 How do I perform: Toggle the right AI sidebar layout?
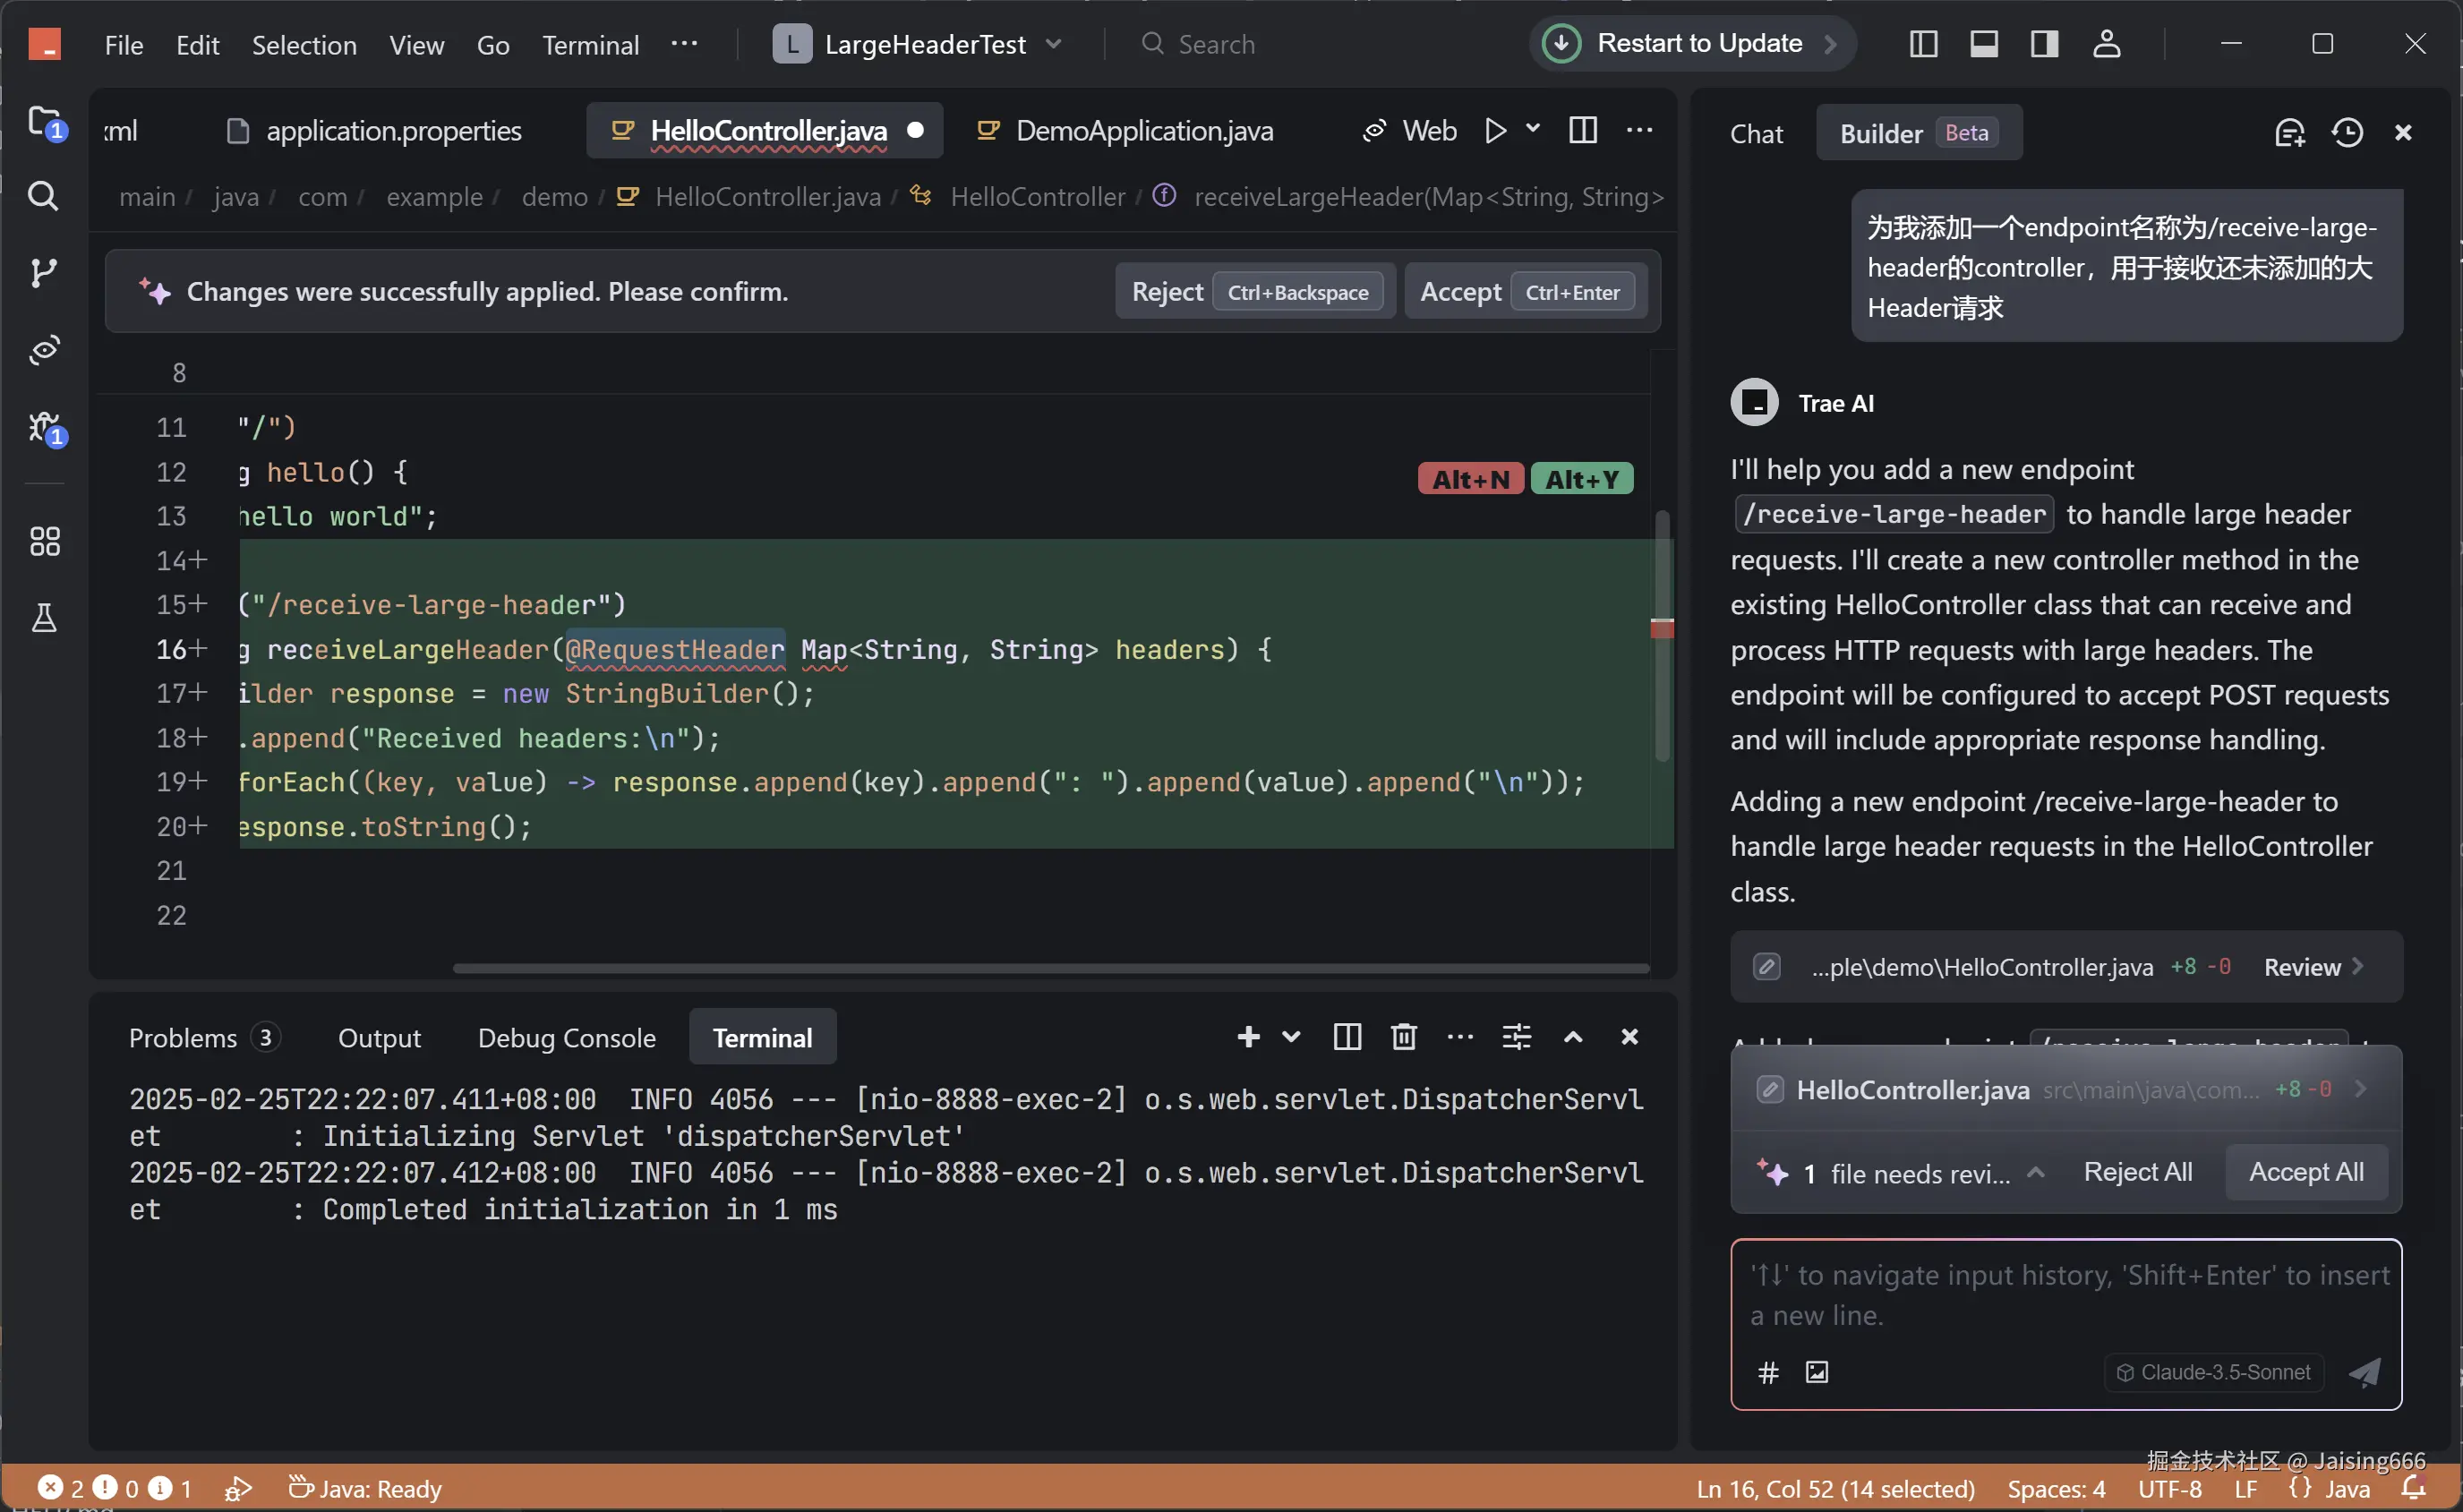(2044, 44)
